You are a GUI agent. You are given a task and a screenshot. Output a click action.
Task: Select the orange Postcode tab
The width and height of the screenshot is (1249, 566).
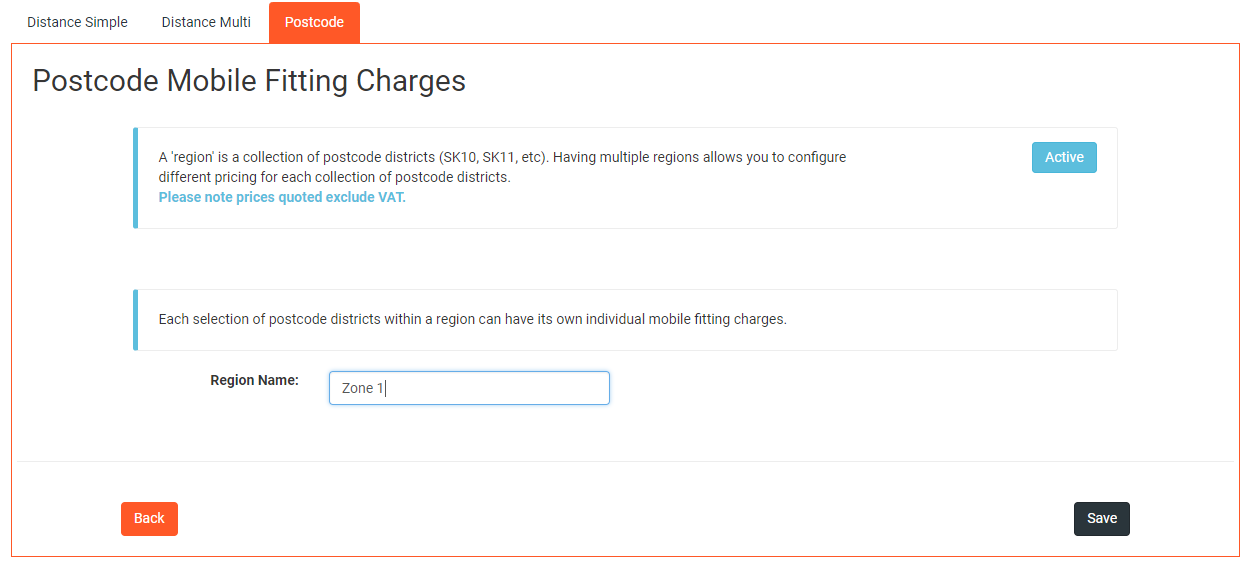tap(314, 22)
